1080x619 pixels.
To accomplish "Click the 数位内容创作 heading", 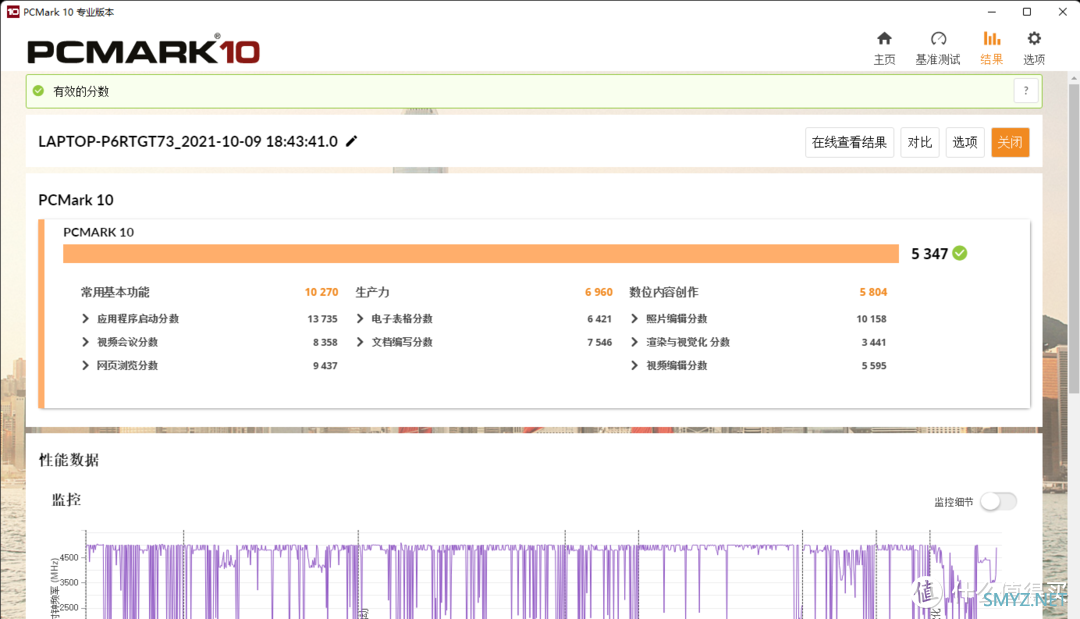I will pos(664,292).
